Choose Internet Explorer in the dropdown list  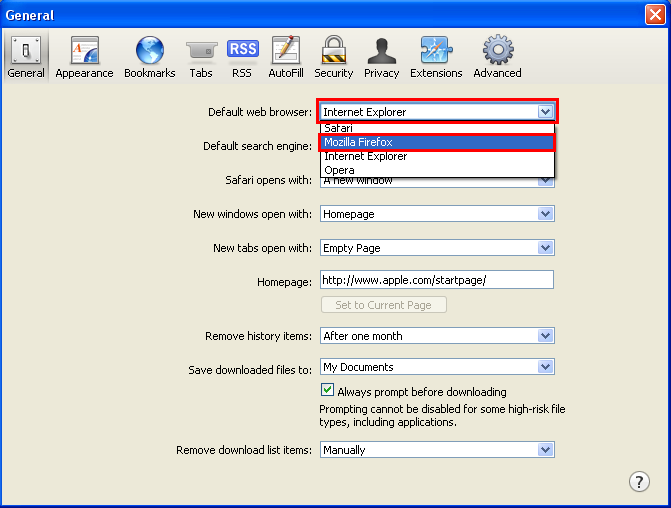(437, 156)
